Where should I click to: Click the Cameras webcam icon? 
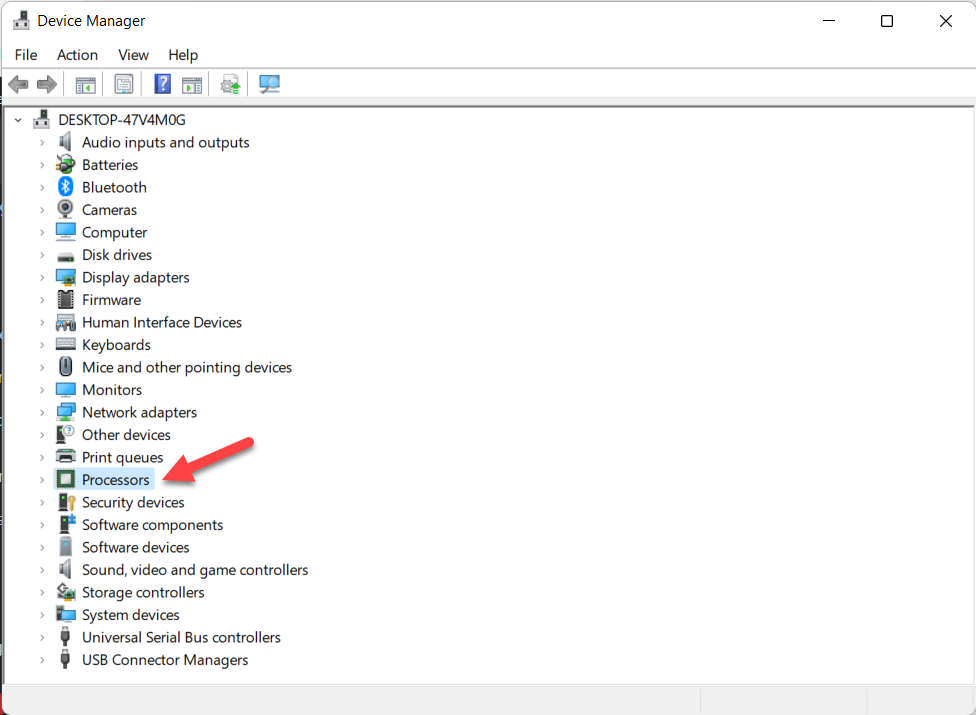[66, 210]
